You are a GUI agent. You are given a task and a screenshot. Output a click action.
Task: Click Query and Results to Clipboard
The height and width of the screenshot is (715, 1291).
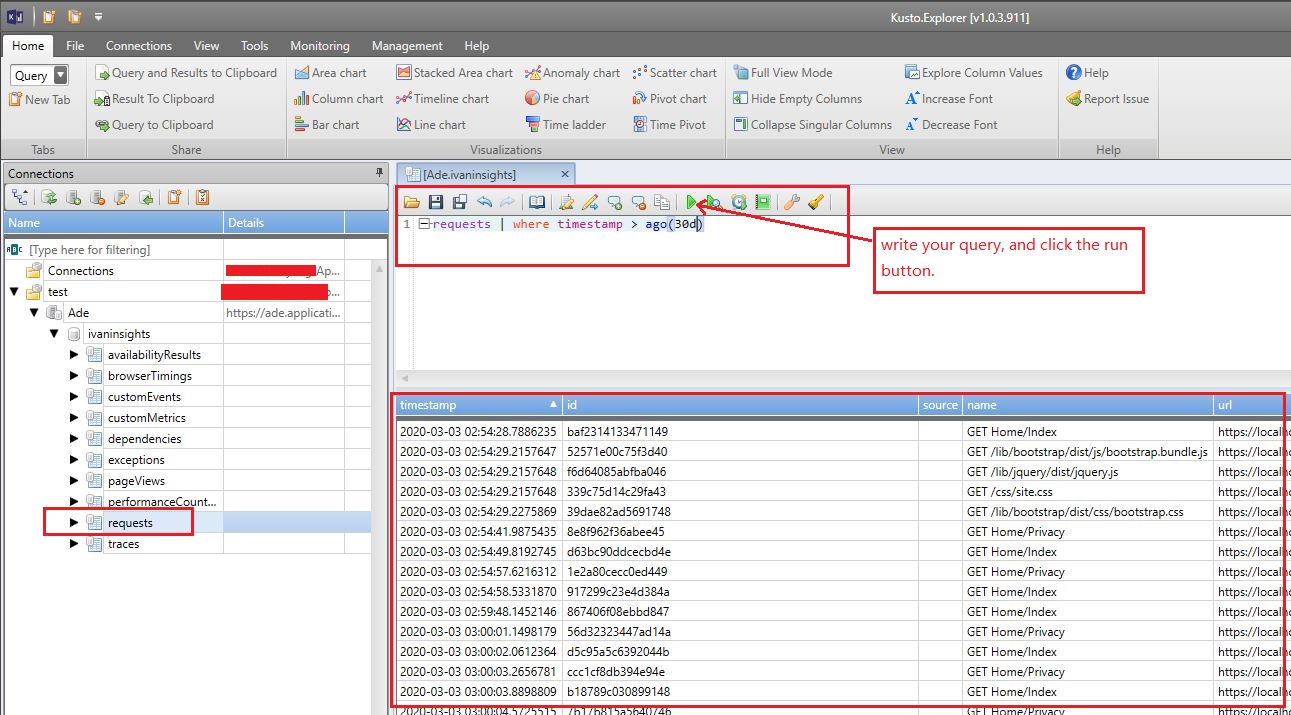tap(186, 73)
